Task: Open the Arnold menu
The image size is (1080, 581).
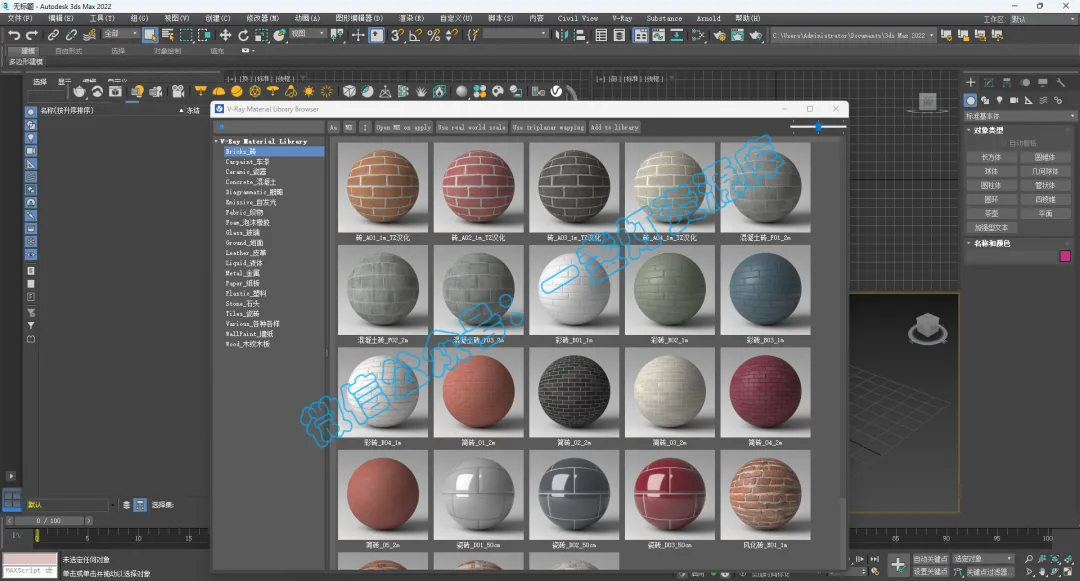Action: click(x=708, y=18)
